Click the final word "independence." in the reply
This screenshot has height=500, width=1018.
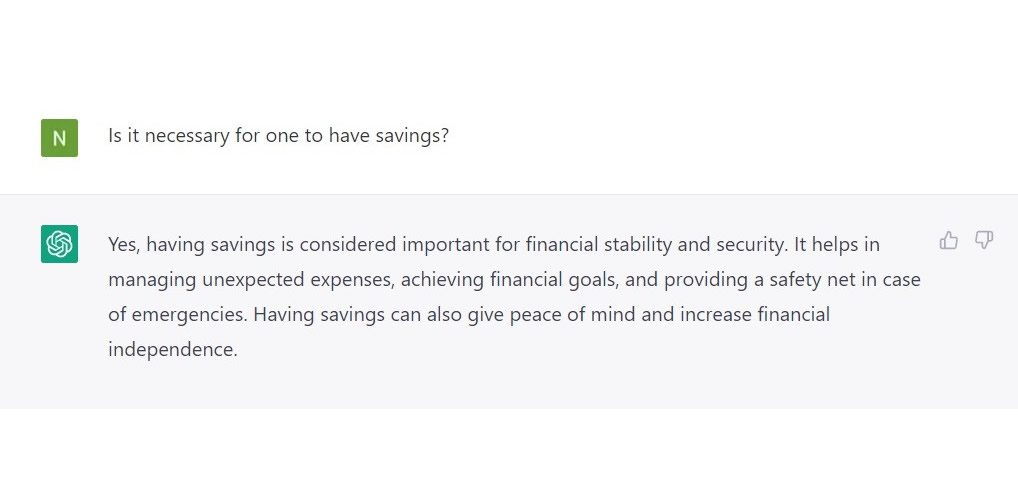[x=173, y=351]
